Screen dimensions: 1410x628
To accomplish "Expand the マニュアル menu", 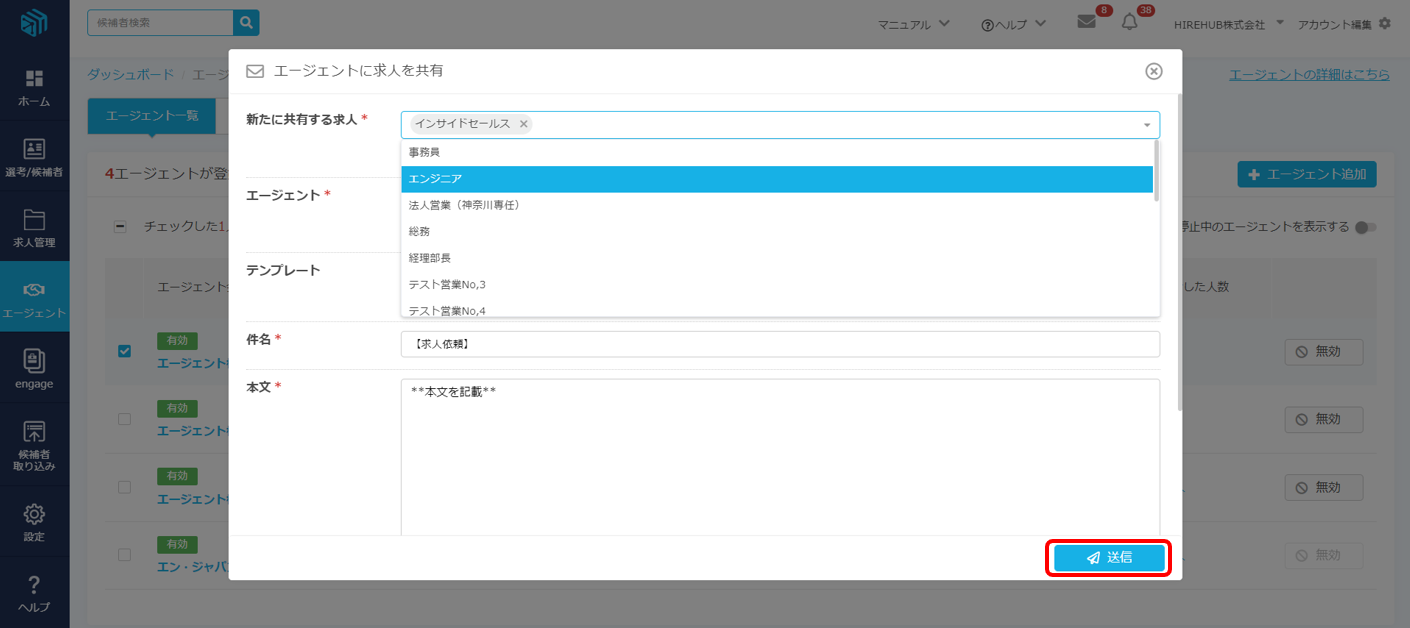I will pos(914,23).
